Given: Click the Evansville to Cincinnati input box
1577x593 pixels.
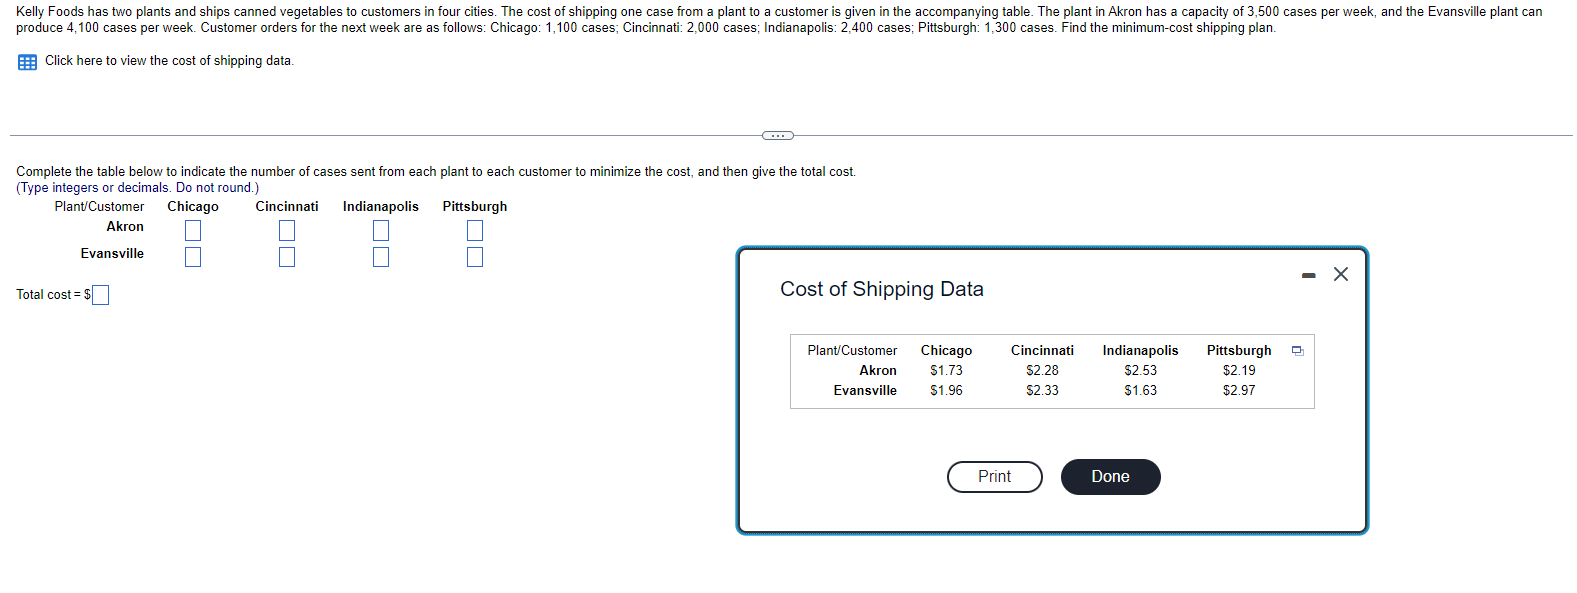Looking at the screenshot, I should tap(287, 257).
